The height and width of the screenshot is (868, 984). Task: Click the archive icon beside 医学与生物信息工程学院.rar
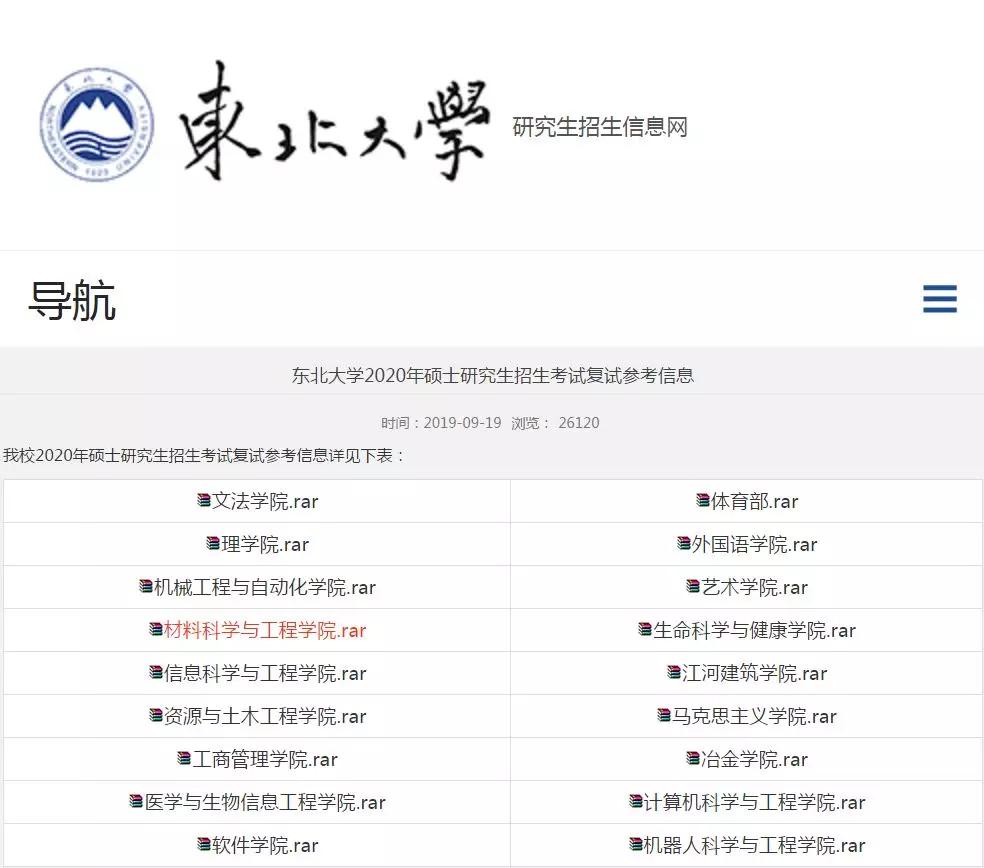(136, 801)
